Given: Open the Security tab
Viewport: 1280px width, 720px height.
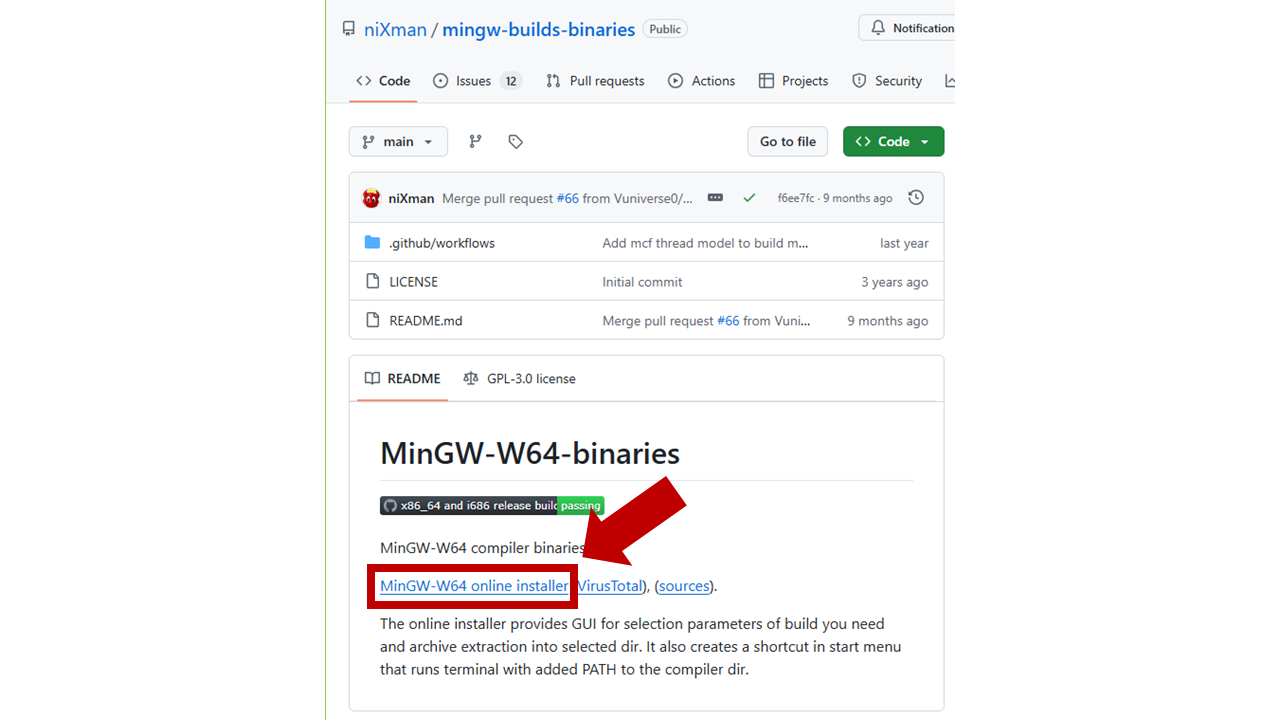Looking at the screenshot, I should pyautogui.click(x=887, y=81).
